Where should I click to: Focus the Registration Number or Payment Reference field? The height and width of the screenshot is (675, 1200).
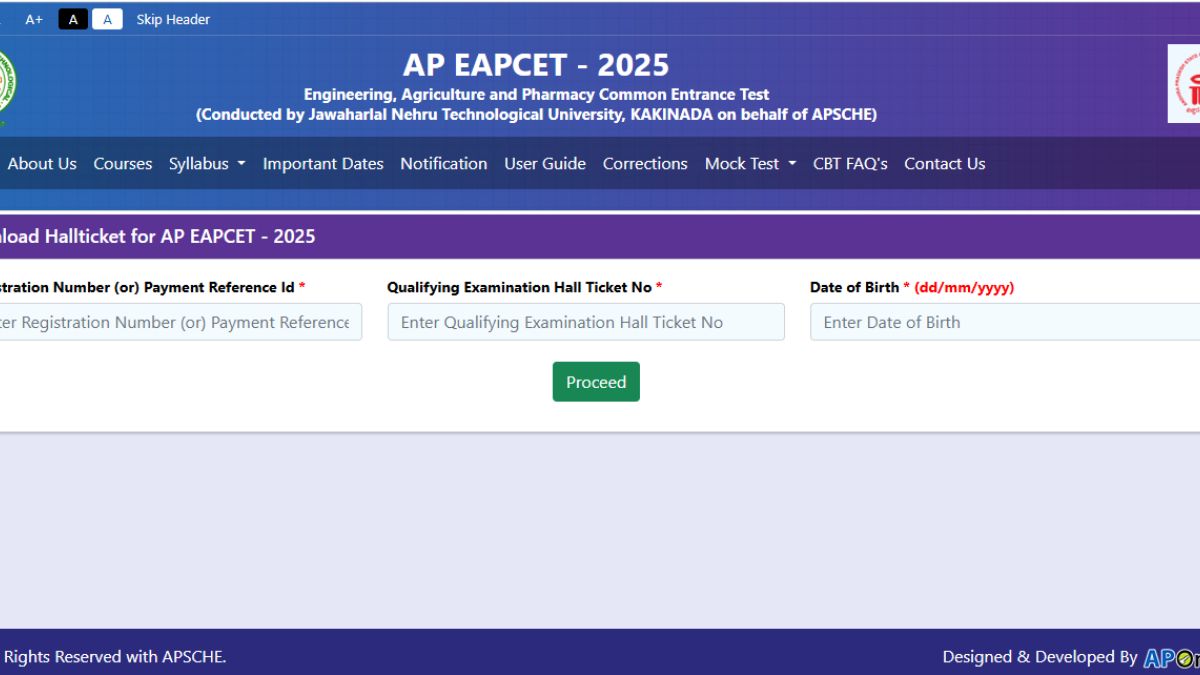[180, 322]
